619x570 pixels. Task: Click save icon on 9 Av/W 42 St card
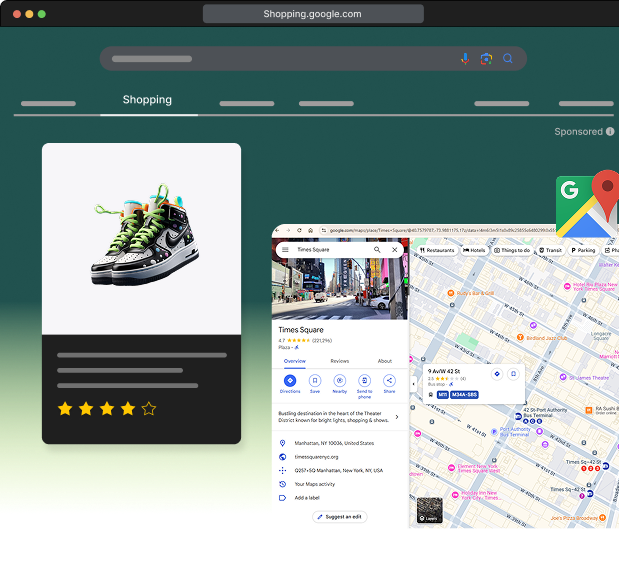(513, 373)
